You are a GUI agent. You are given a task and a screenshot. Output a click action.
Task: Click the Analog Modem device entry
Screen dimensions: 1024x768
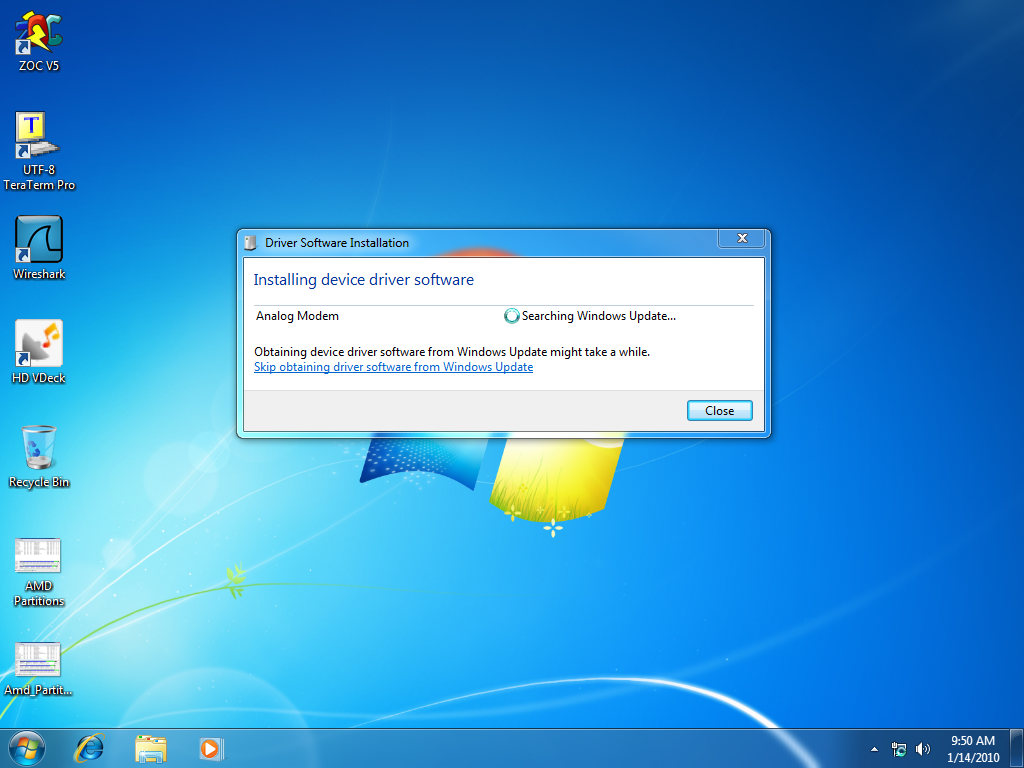click(x=297, y=316)
